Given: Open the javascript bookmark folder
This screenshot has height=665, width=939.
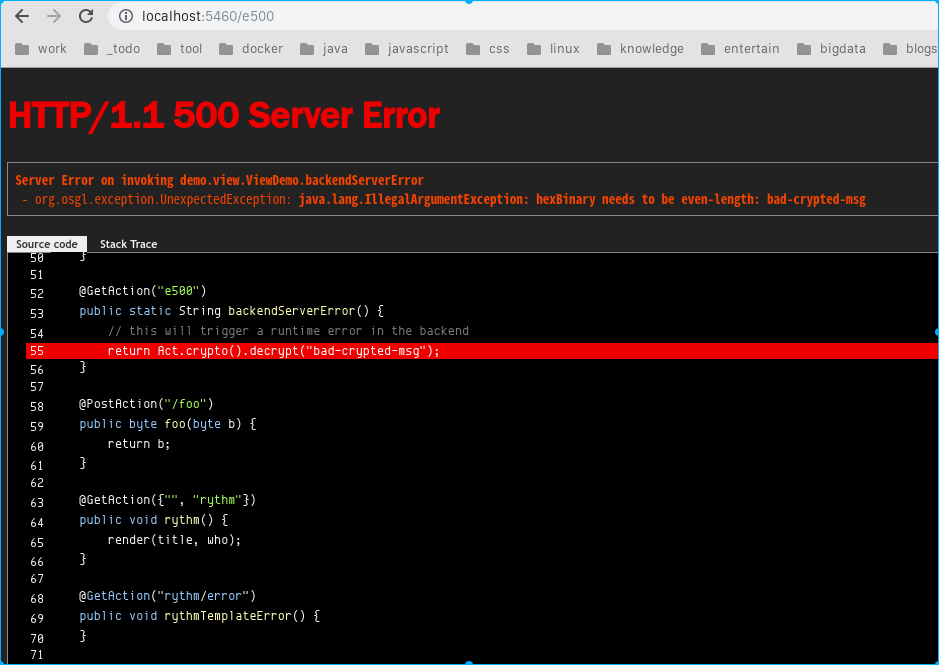Looking at the screenshot, I should (406, 48).
